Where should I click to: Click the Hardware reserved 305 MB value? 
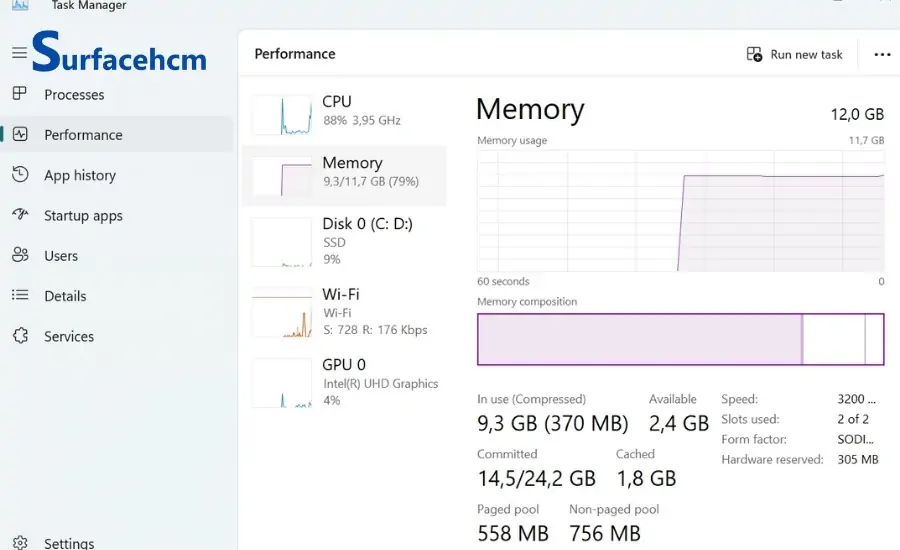(858, 459)
